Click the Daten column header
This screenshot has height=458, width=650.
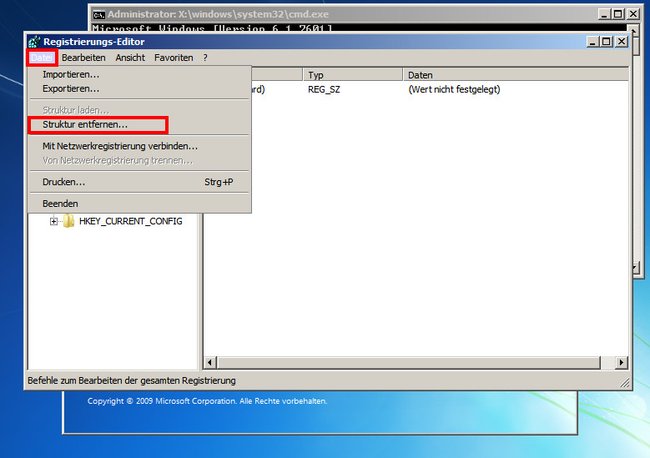click(516, 75)
